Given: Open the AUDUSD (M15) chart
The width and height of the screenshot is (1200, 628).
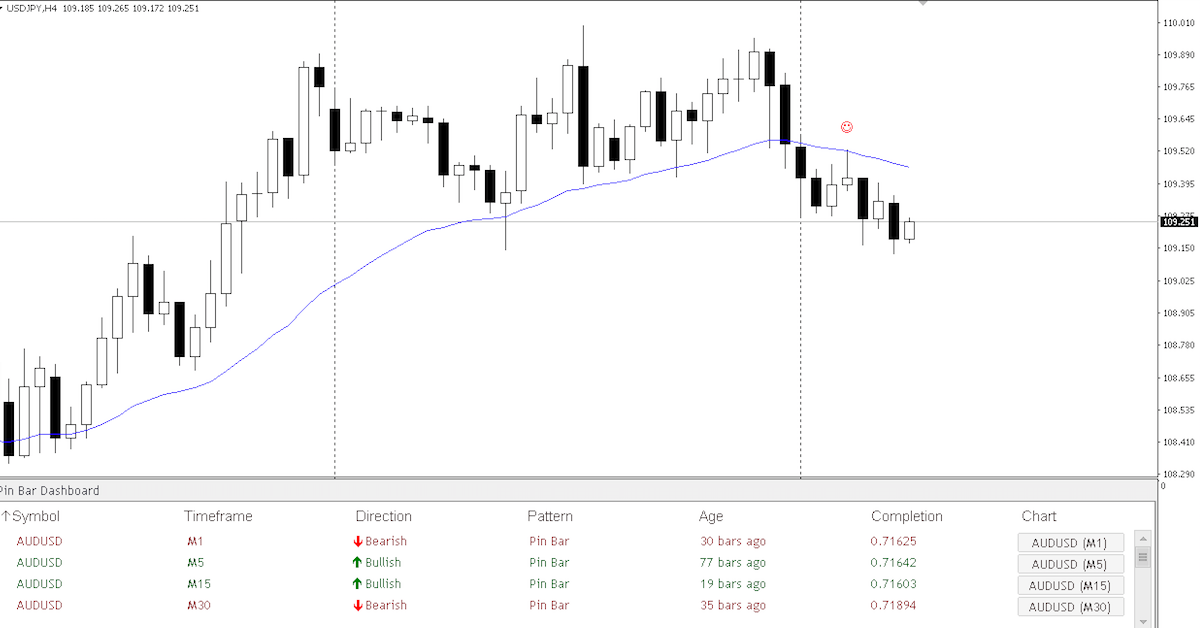Looking at the screenshot, I should pyautogui.click(x=1070, y=585).
